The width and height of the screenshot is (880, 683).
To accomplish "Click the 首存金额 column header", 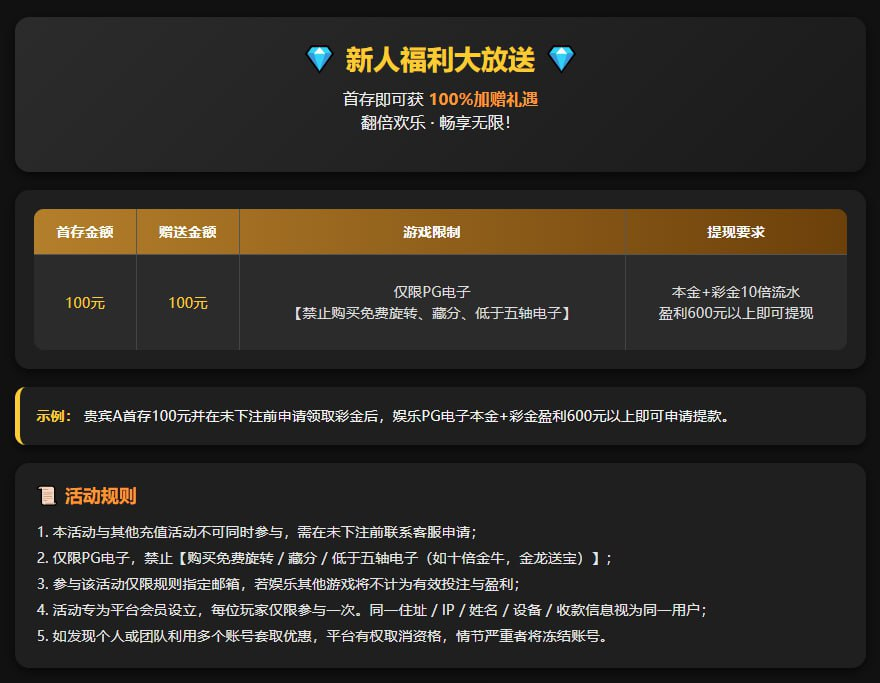I will (x=85, y=232).
